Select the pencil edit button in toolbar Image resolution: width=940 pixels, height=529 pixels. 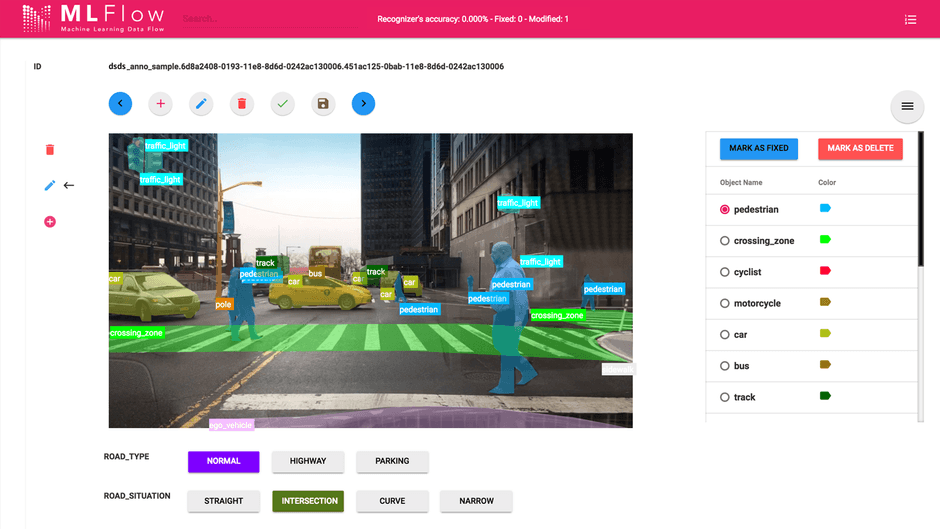[x=201, y=103]
